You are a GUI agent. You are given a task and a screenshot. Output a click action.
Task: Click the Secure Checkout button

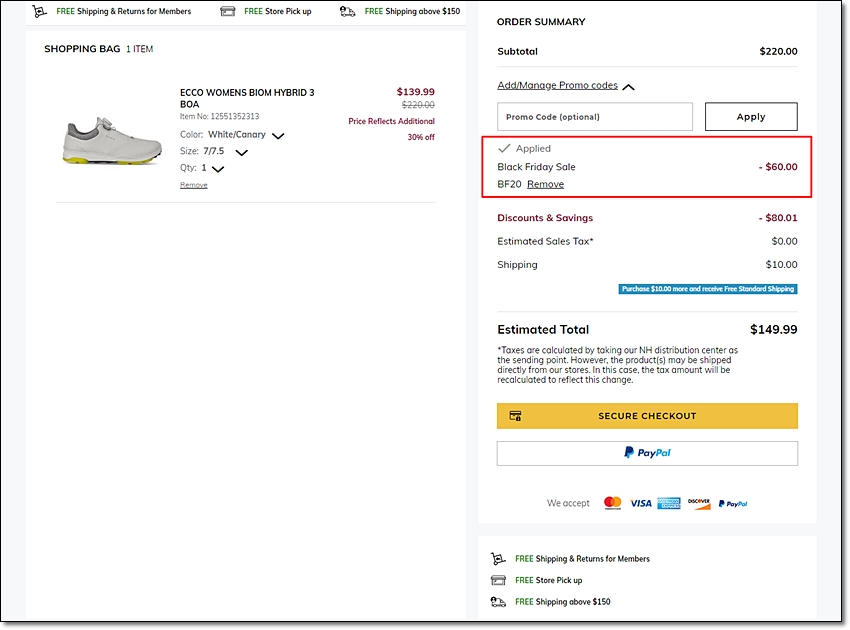(x=647, y=416)
